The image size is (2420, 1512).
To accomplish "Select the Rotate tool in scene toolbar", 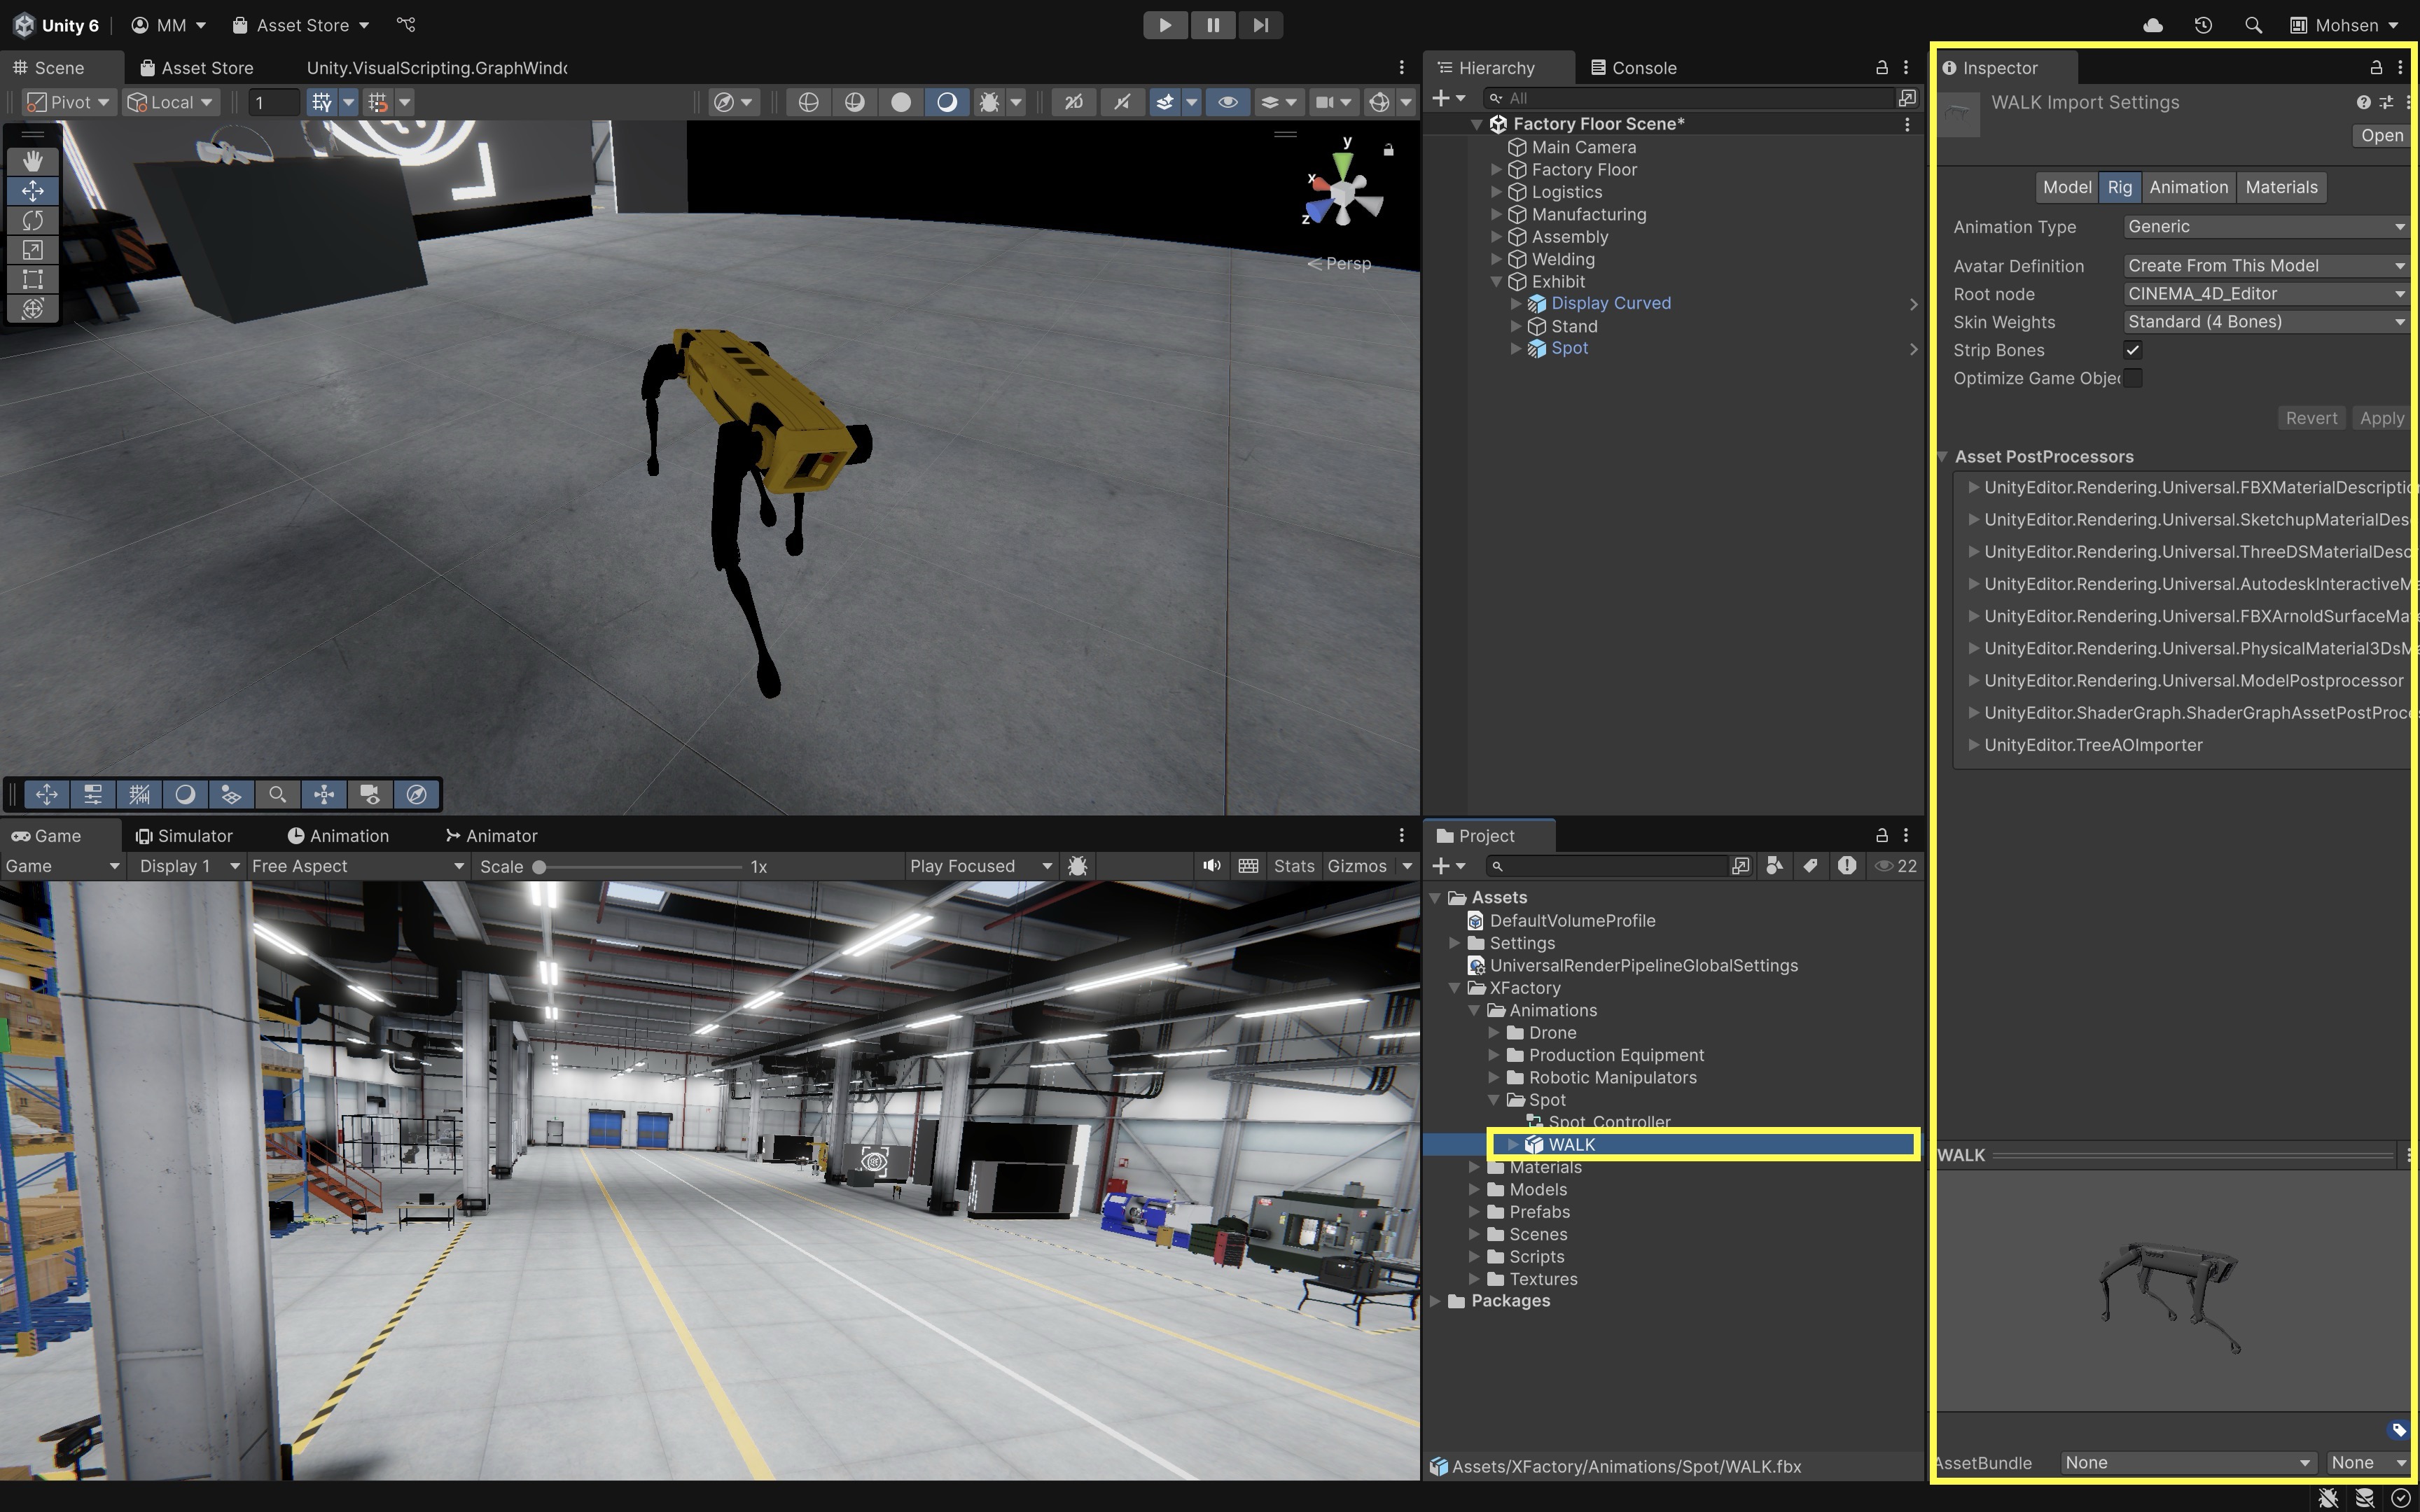I will click(32, 220).
